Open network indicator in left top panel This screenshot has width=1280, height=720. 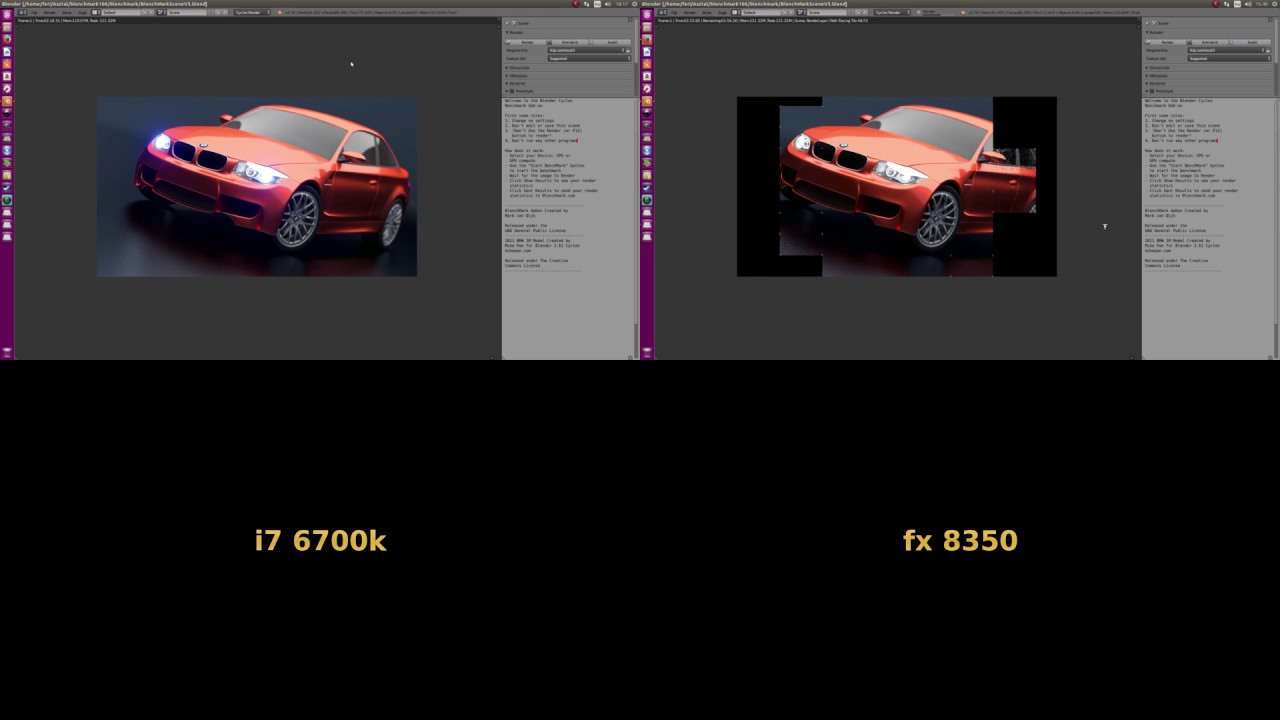586,4
